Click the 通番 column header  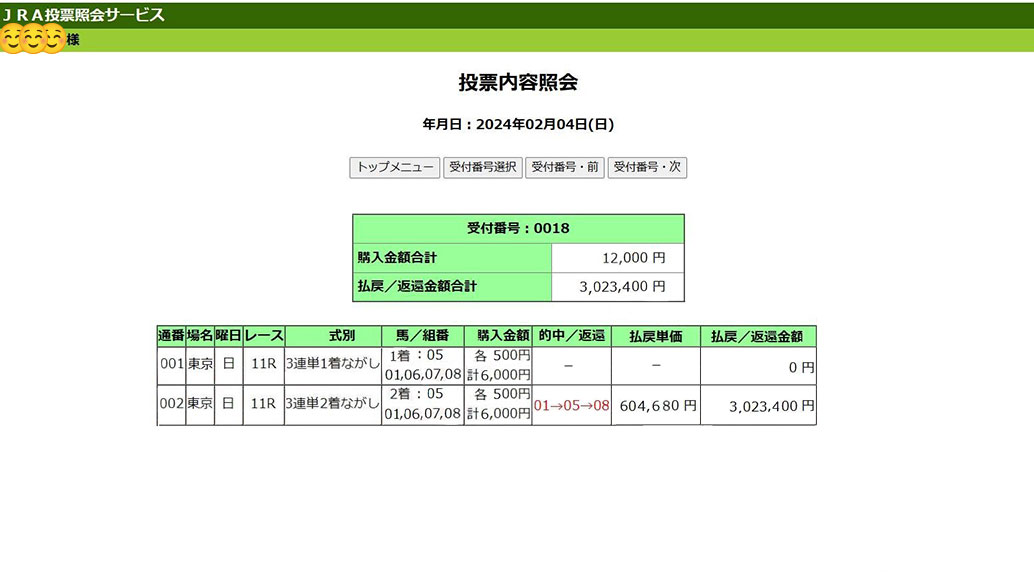(171, 336)
